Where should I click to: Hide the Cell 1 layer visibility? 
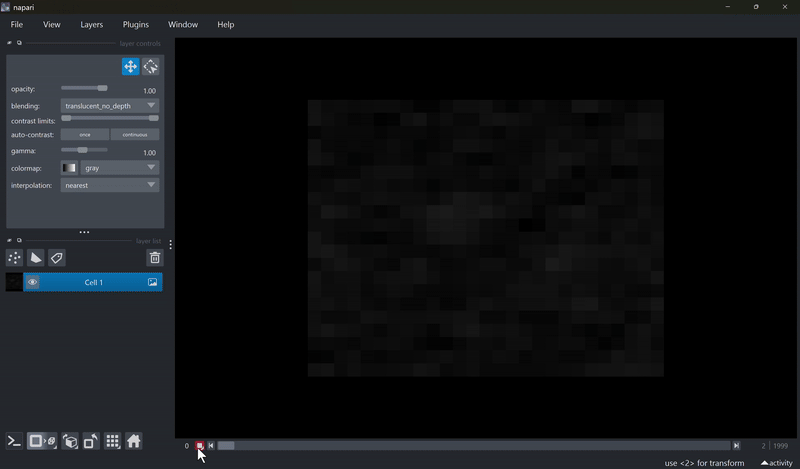coord(33,283)
